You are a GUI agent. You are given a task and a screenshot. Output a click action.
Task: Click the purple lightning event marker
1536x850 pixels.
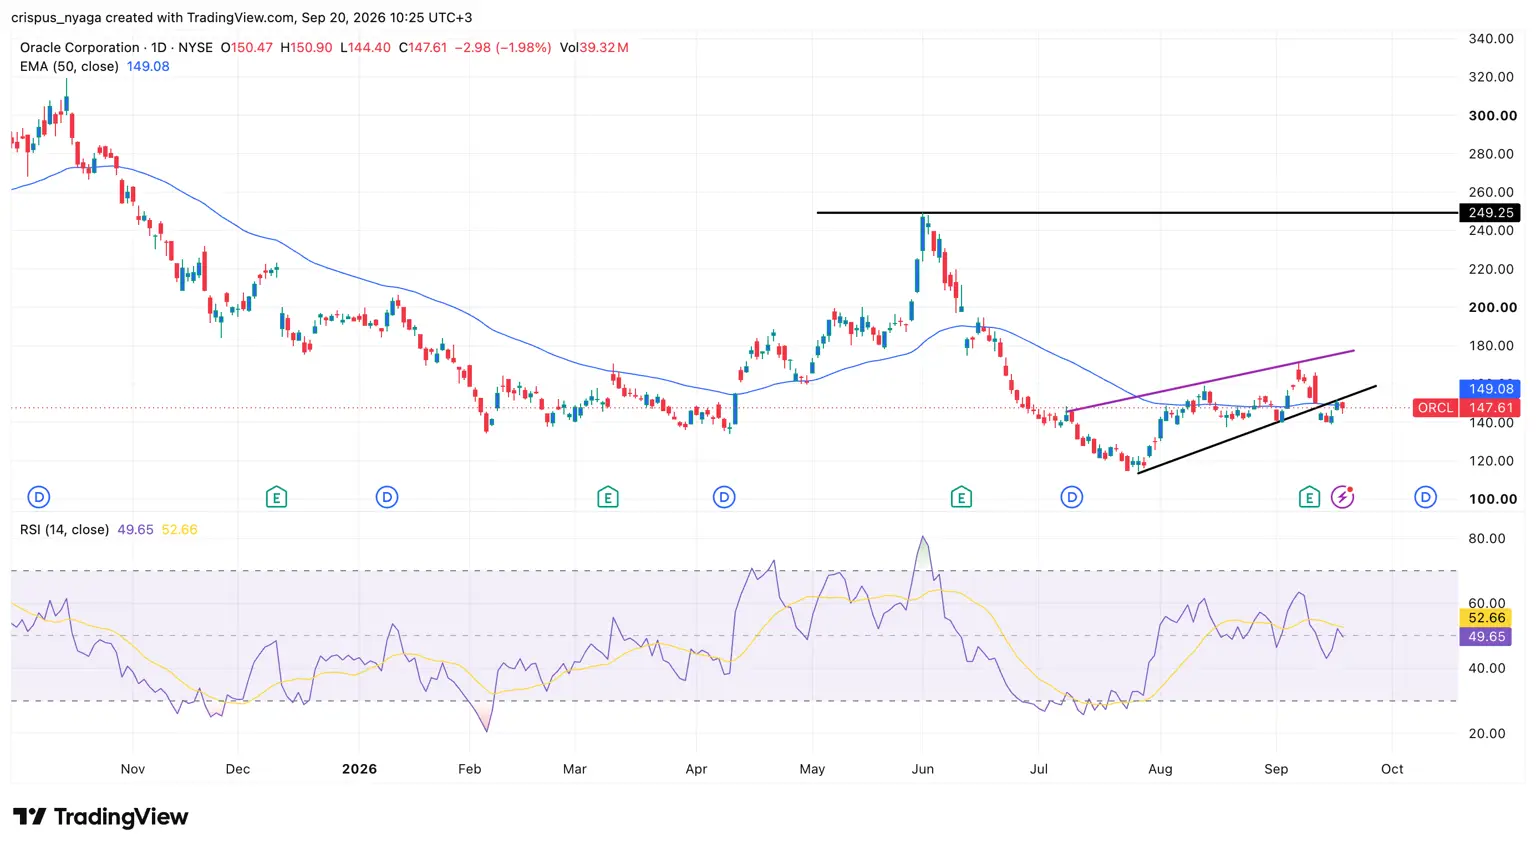1342,497
